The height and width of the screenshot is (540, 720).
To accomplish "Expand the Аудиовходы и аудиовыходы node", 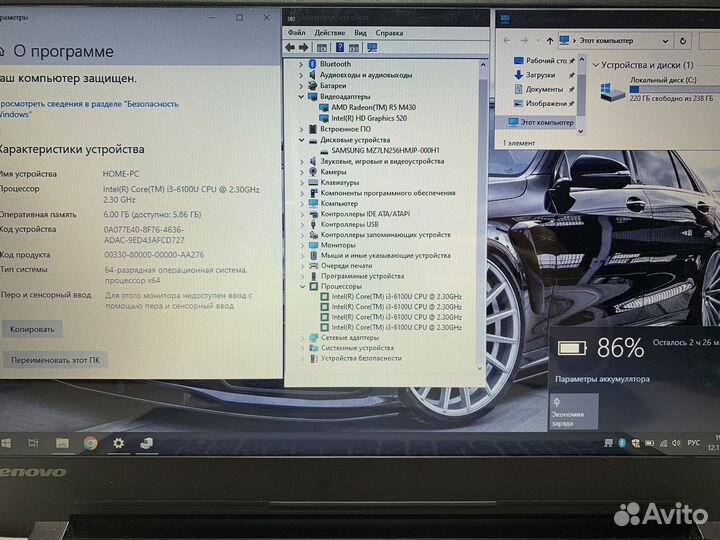I will [301, 75].
